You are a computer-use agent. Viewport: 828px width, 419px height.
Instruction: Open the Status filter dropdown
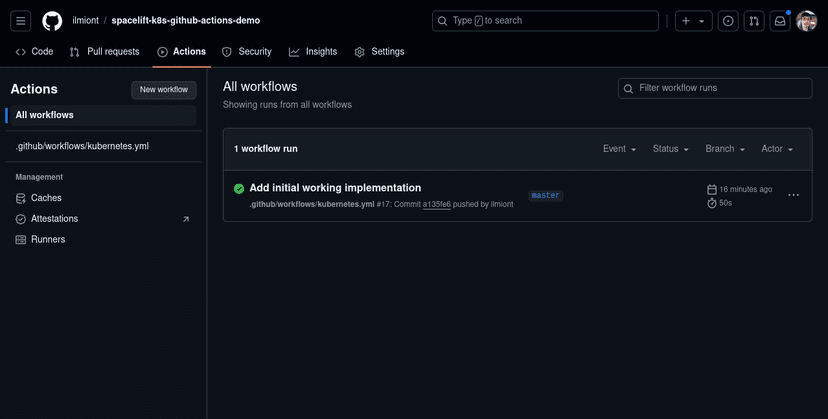click(671, 149)
